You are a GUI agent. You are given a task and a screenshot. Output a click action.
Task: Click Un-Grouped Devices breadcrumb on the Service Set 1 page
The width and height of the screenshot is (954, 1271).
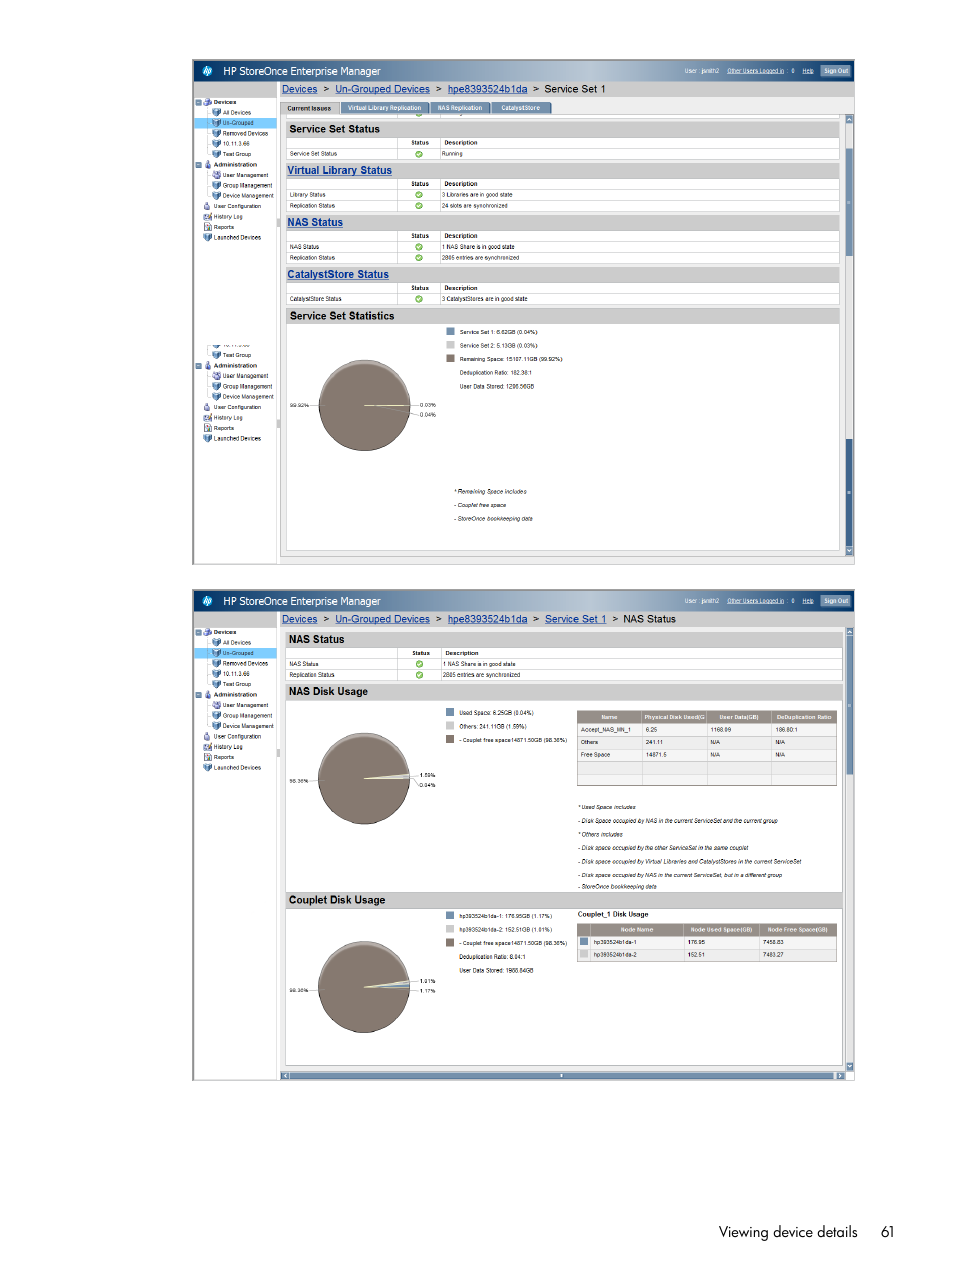(382, 89)
